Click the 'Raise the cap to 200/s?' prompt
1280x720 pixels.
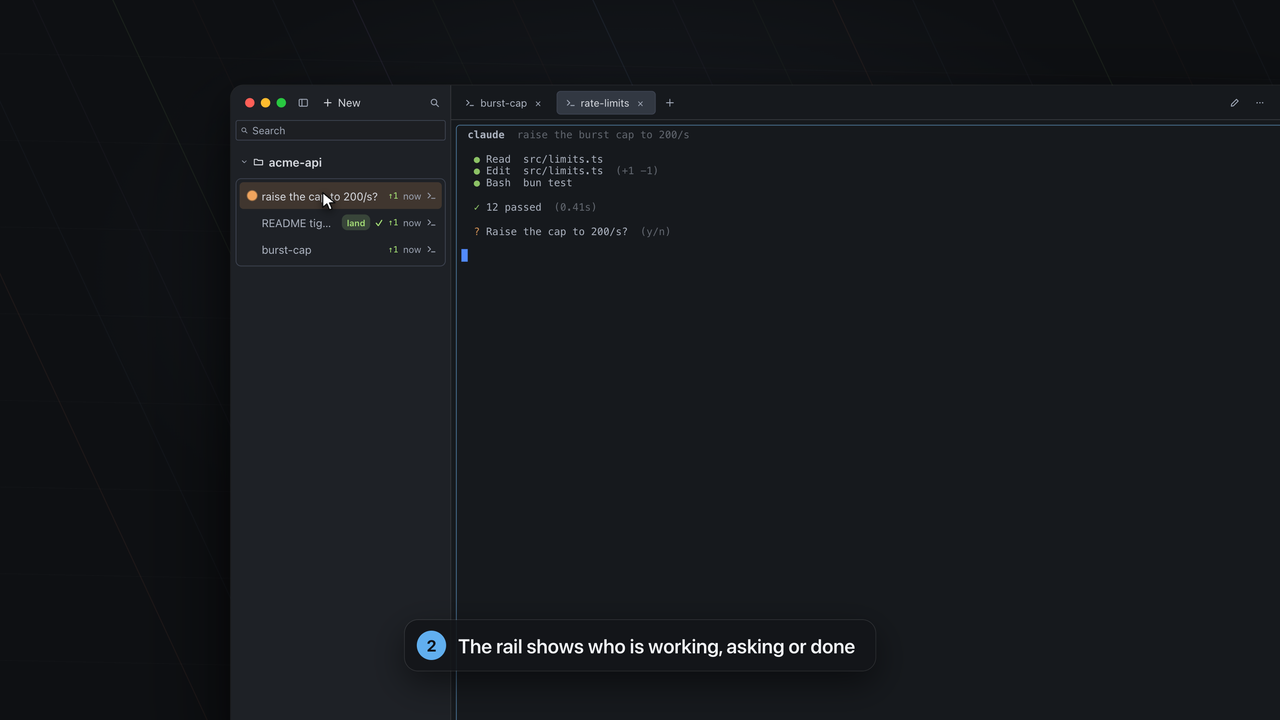coord(571,231)
